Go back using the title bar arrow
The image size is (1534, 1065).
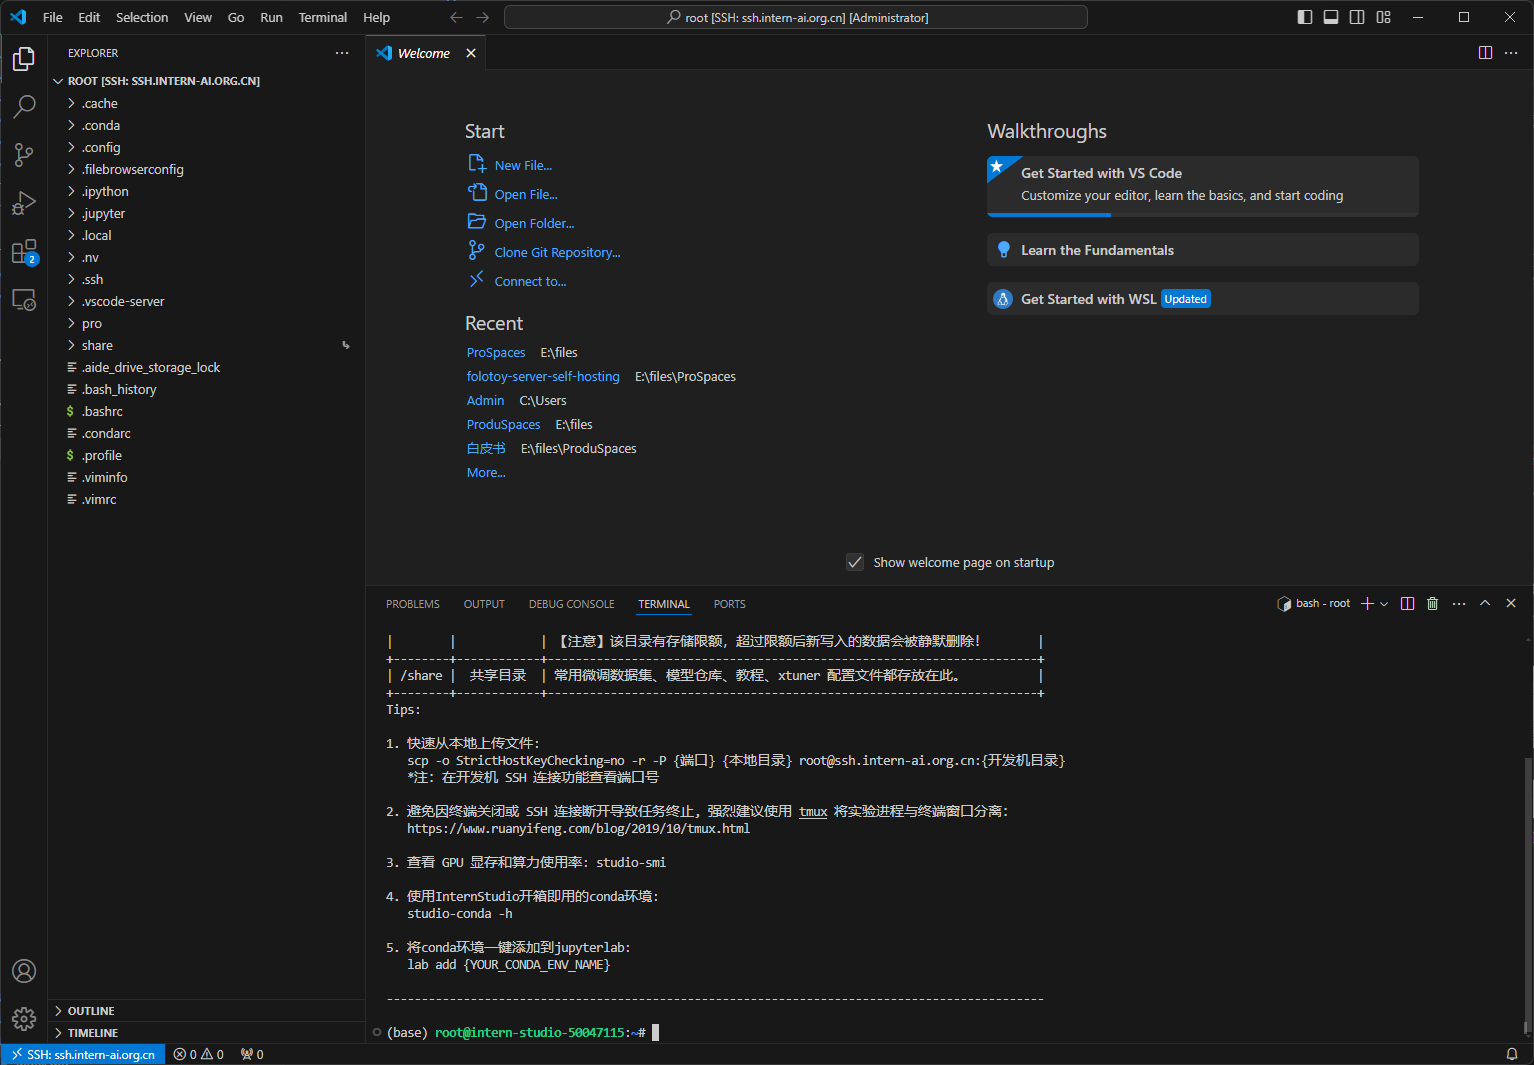[x=457, y=17]
